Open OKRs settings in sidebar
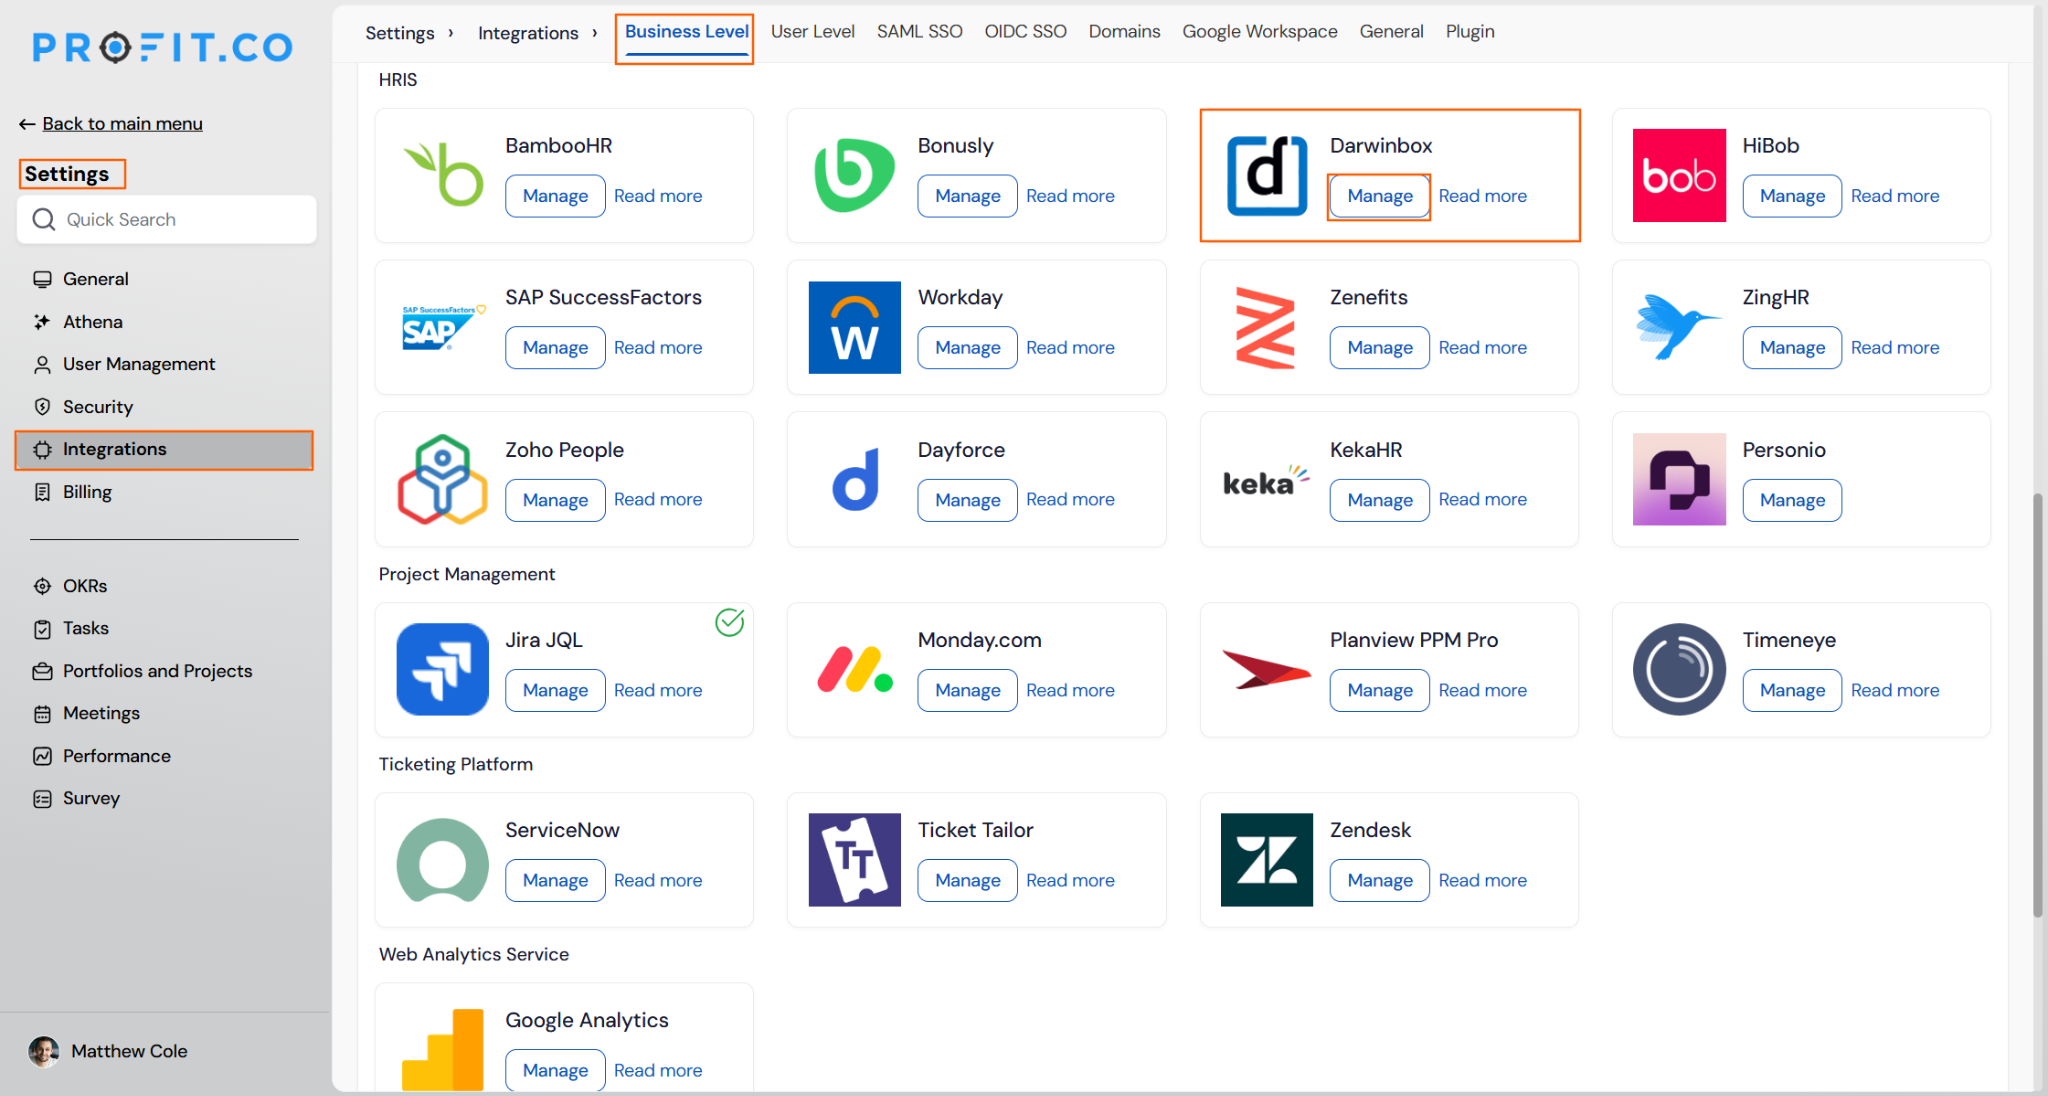 tap(84, 586)
